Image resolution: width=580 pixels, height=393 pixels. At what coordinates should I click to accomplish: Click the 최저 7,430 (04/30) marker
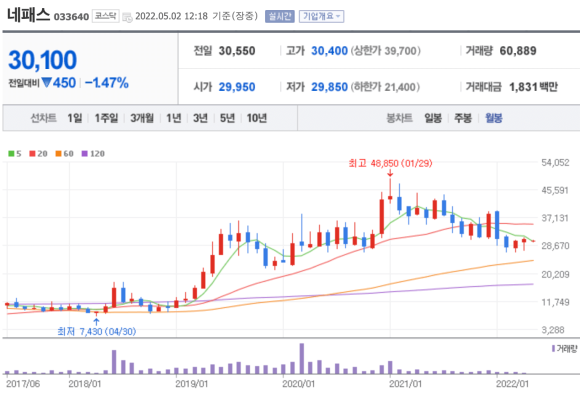click(97, 331)
